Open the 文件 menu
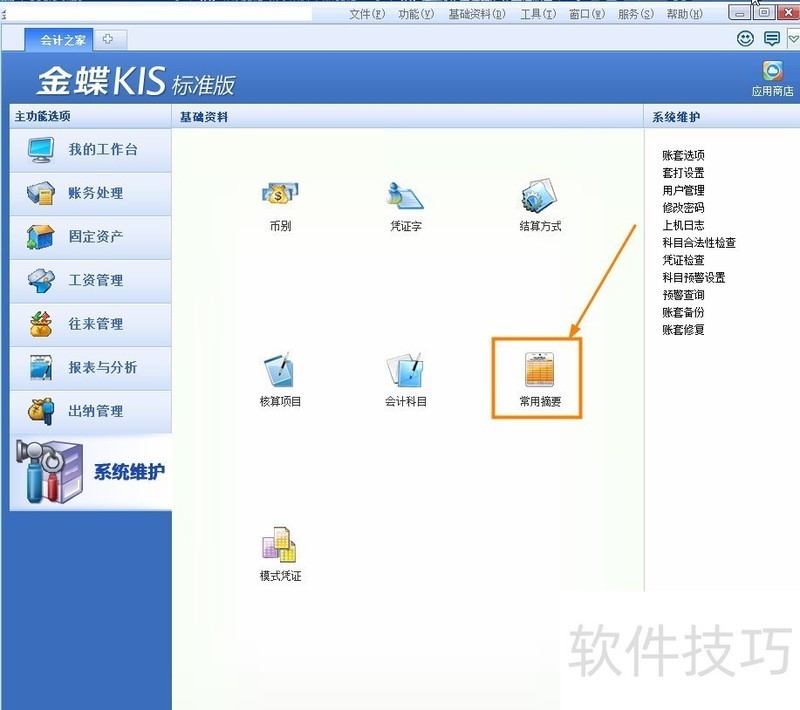This screenshot has width=800, height=710. [365, 13]
